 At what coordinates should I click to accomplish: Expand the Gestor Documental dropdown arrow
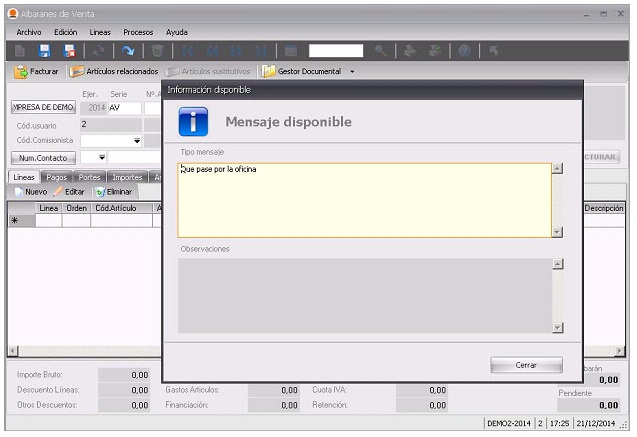[x=352, y=72]
